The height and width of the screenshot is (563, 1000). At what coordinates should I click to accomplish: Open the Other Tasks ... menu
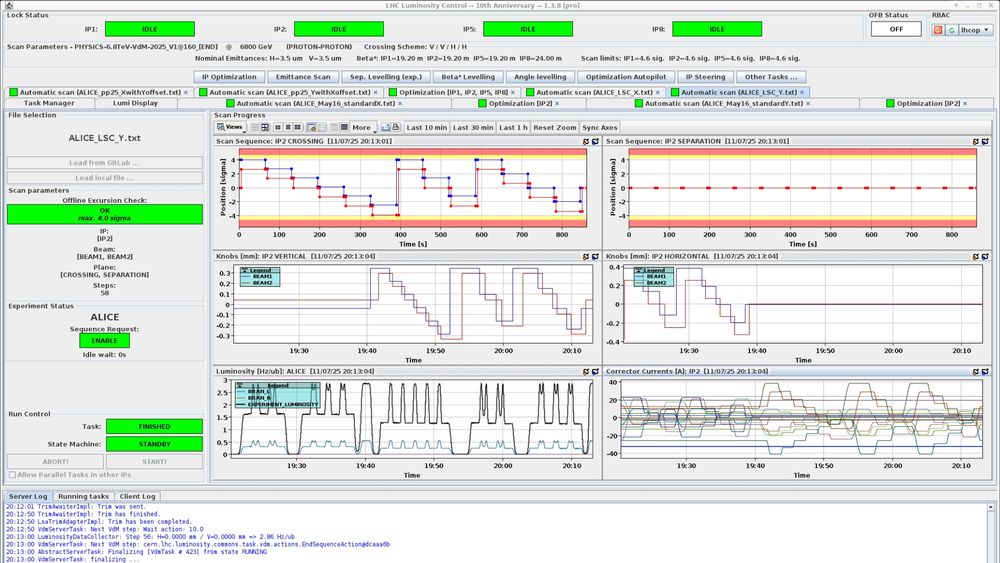point(770,77)
